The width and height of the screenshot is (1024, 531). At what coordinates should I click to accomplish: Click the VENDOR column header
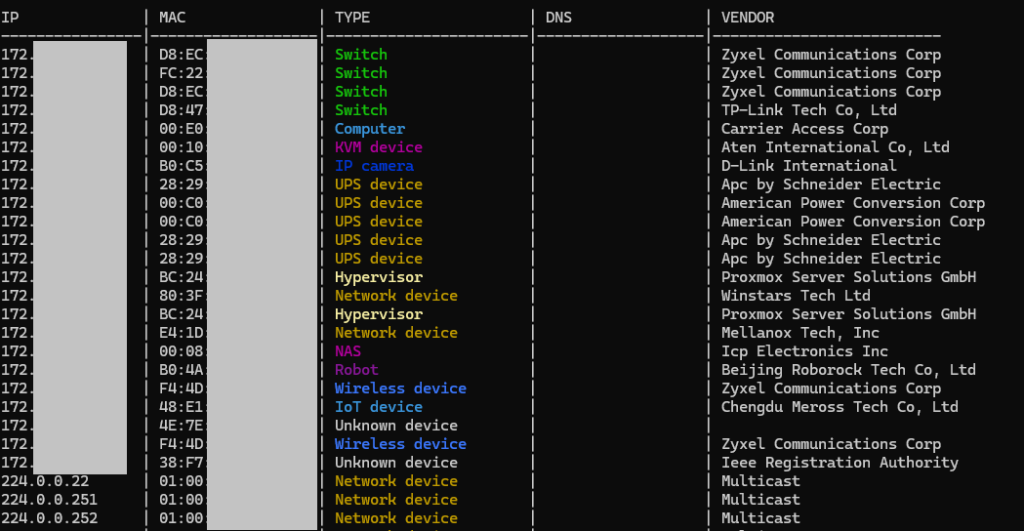[747, 18]
